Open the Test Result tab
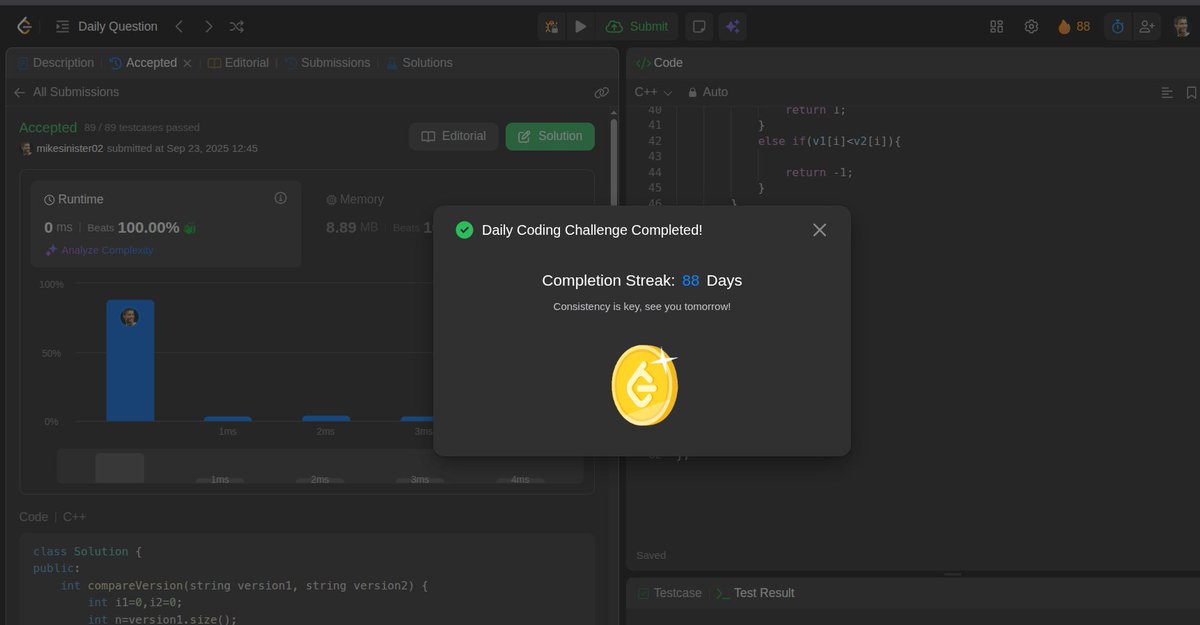 point(755,593)
